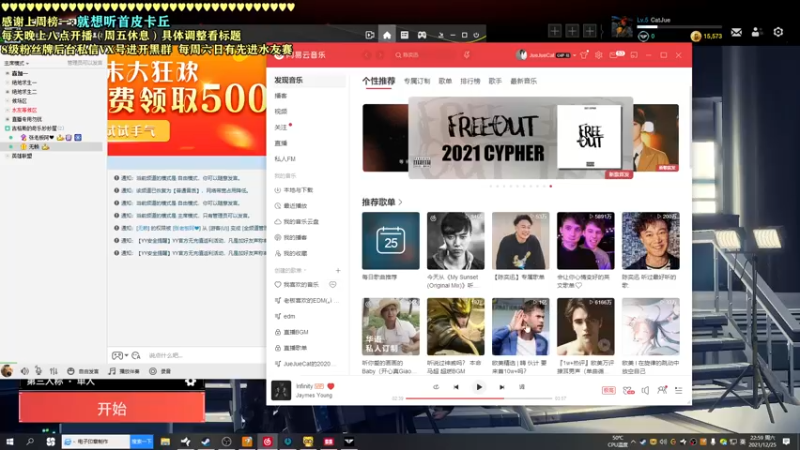The height and width of the screenshot is (450, 800).
Task: Open the listen-together people icon
Action: (x=662, y=390)
